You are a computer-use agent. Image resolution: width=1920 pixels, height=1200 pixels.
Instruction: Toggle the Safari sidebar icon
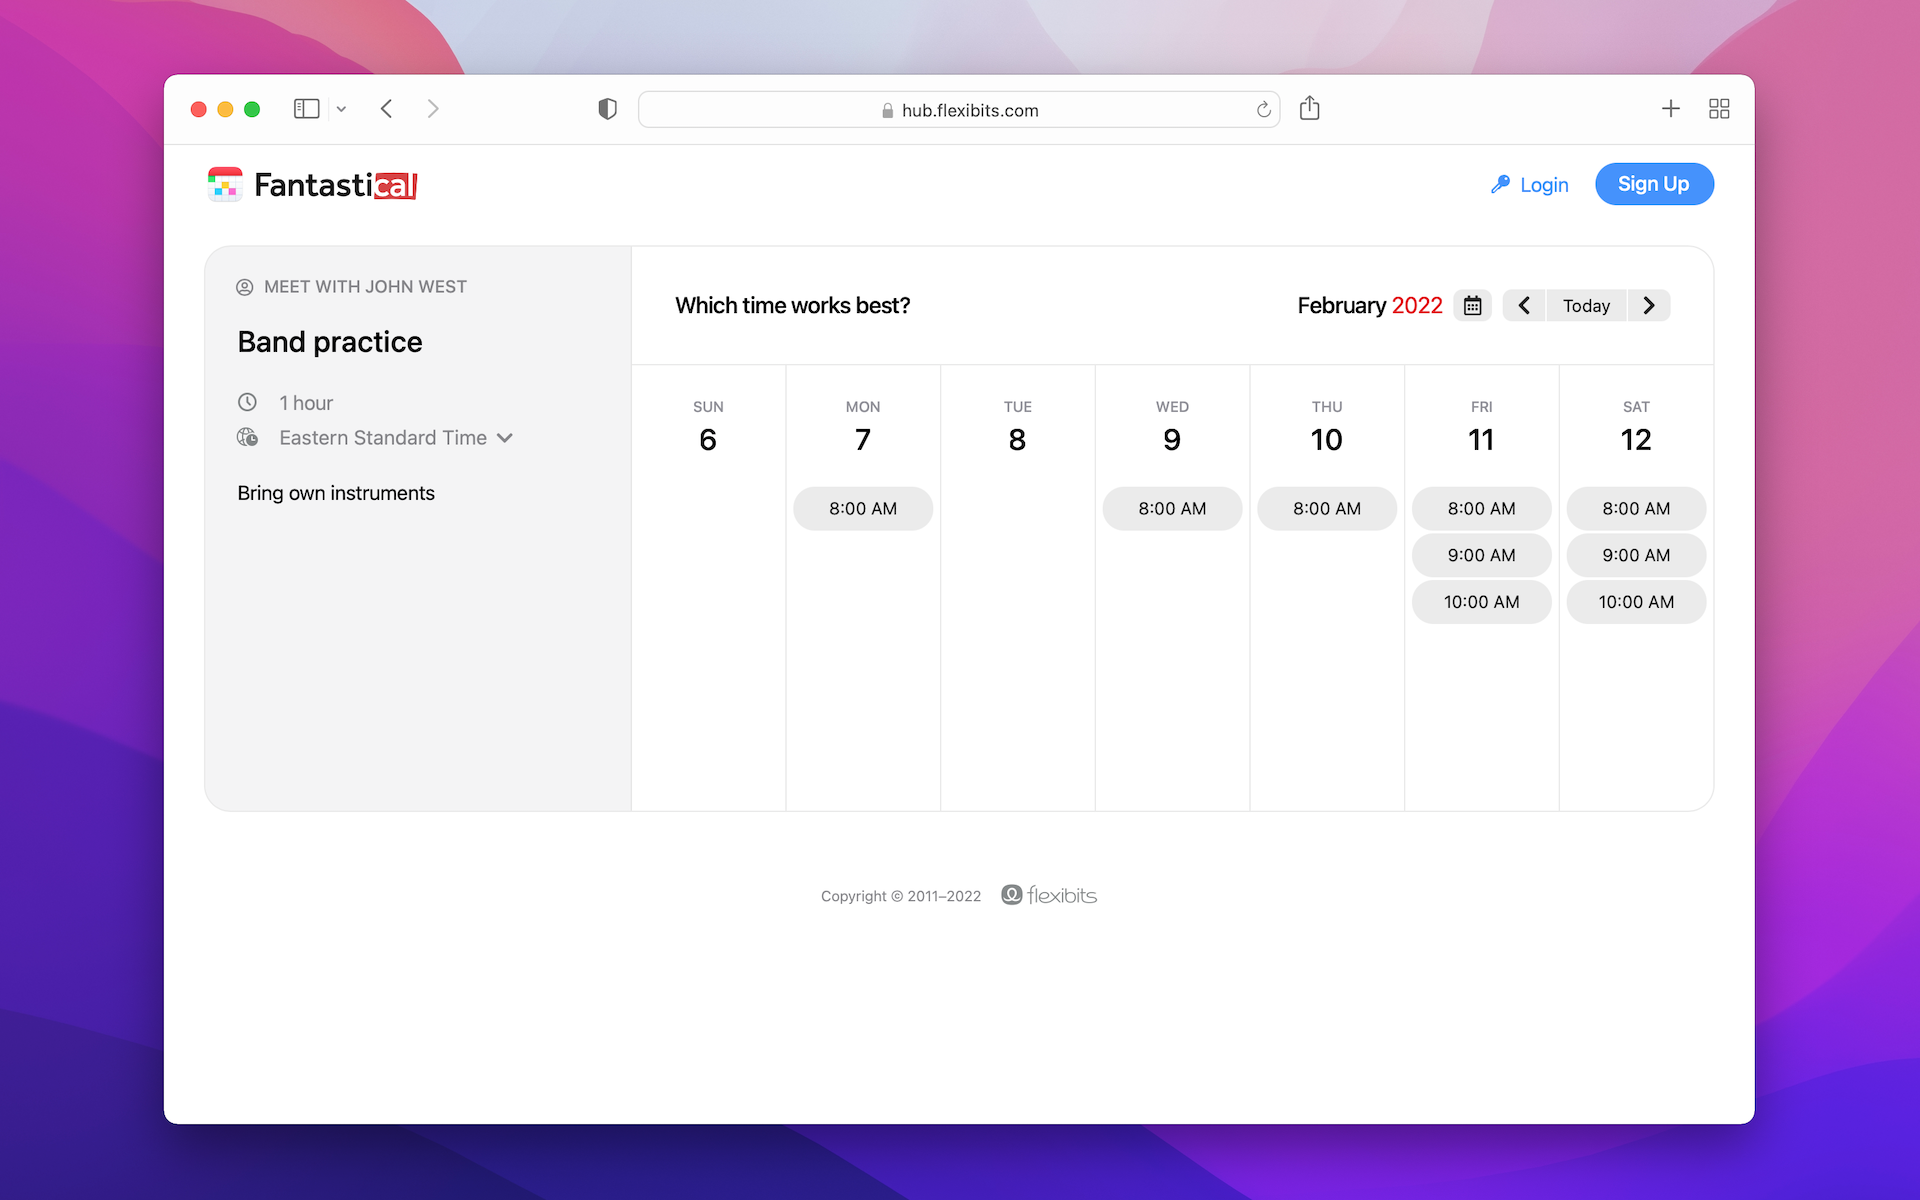click(306, 109)
